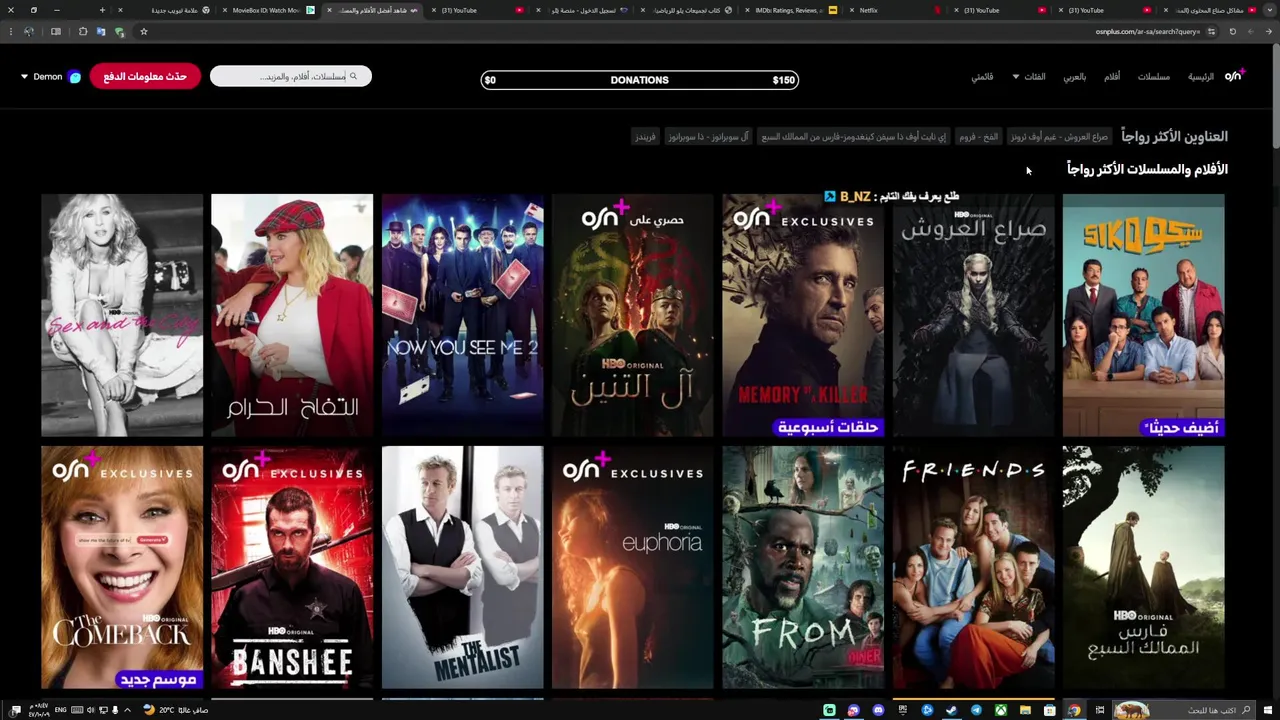The image size is (1280, 720).
Task: Open the فارس الممالك السبع poster
Action: 1143,568
